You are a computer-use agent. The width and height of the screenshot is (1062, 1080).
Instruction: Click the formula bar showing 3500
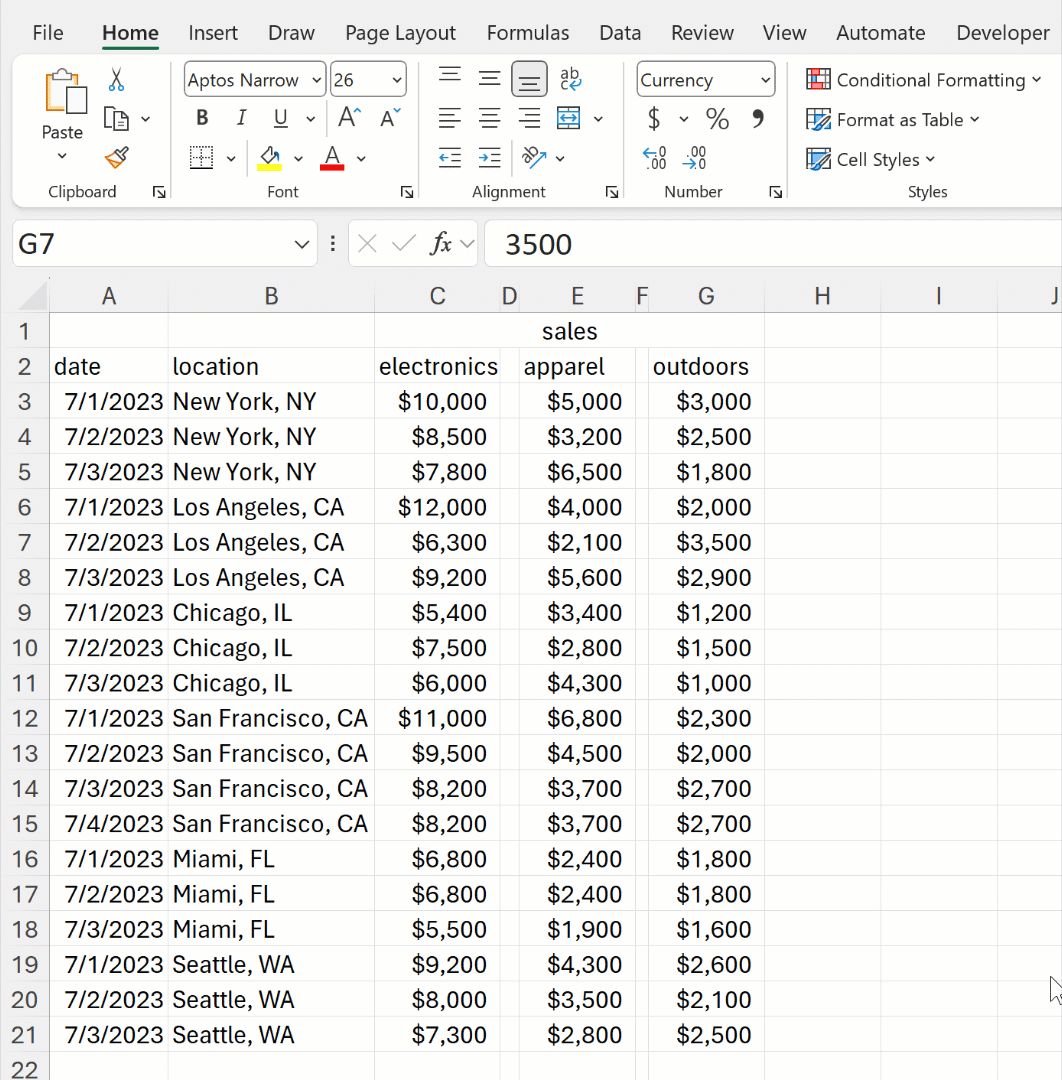tap(772, 245)
